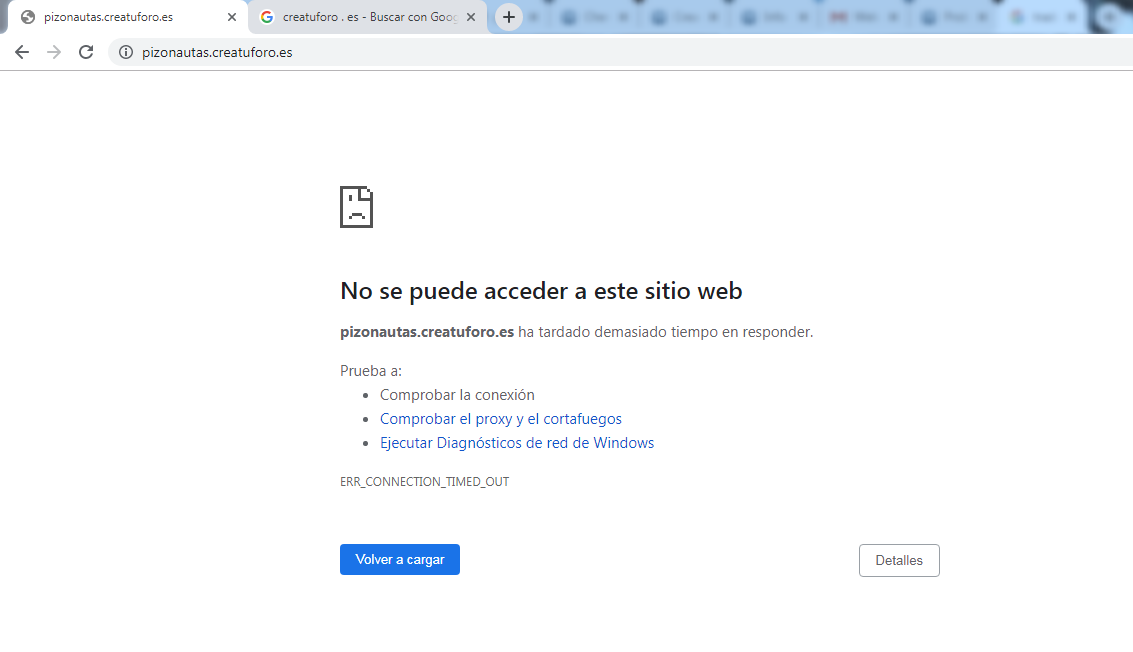
Task: Close the Buscar con Google tab
Action: (471, 17)
